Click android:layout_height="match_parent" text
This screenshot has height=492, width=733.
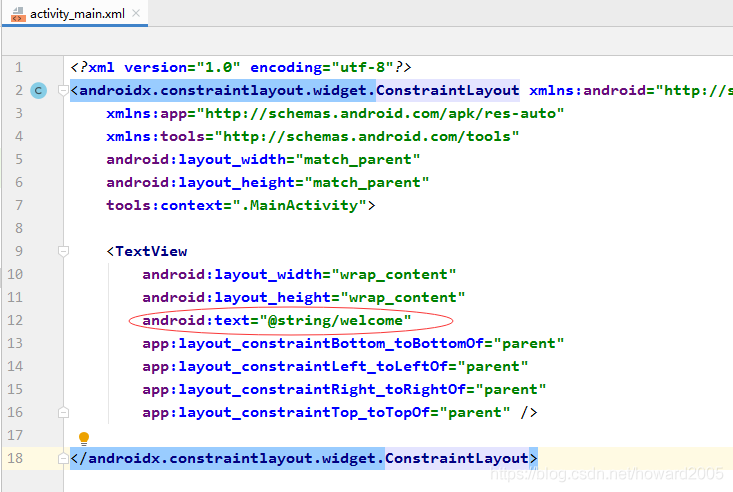pyautogui.click(x=267, y=182)
